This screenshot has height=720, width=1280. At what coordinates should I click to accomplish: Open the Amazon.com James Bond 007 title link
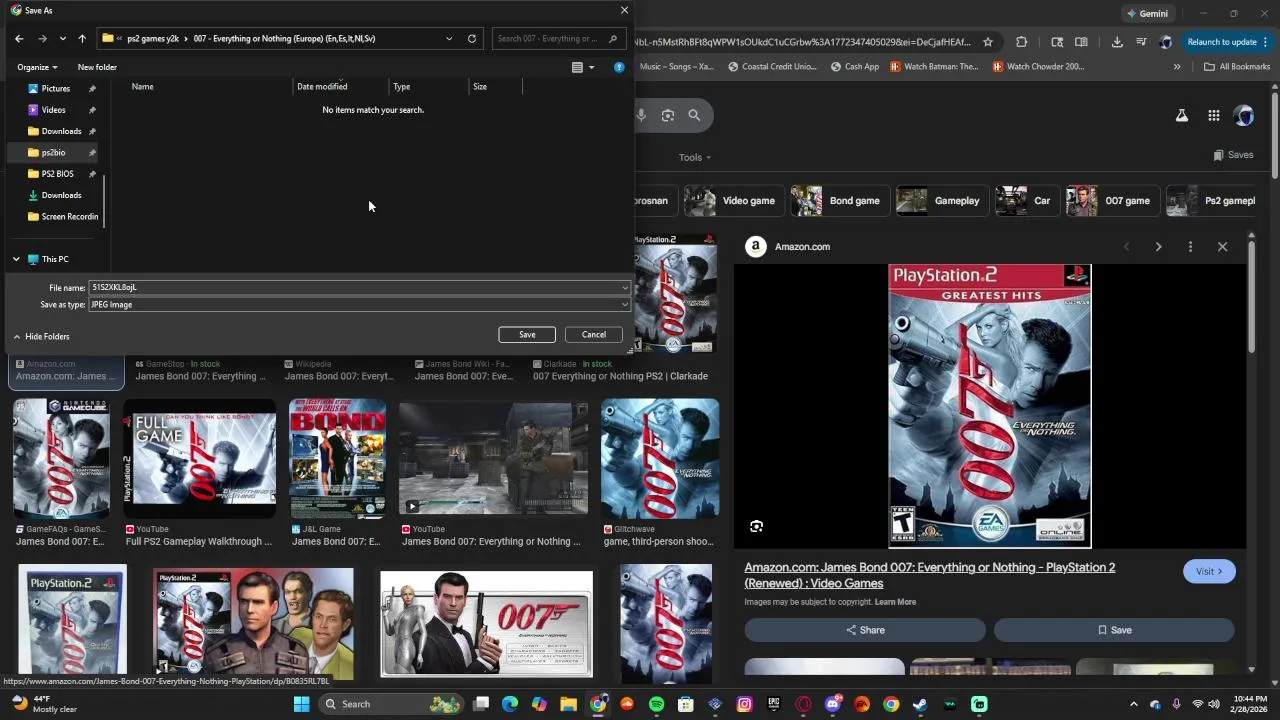click(x=929, y=575)
